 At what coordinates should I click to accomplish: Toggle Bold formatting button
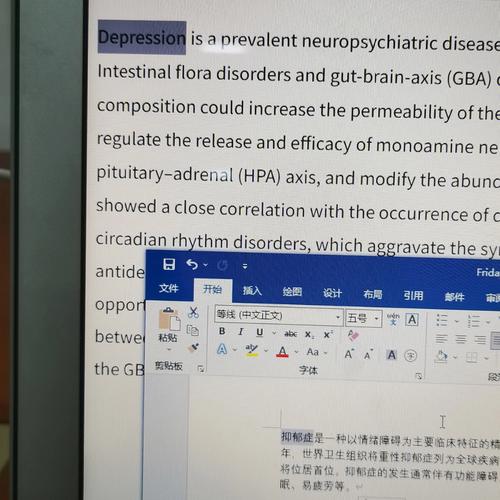tap(222, 331)
